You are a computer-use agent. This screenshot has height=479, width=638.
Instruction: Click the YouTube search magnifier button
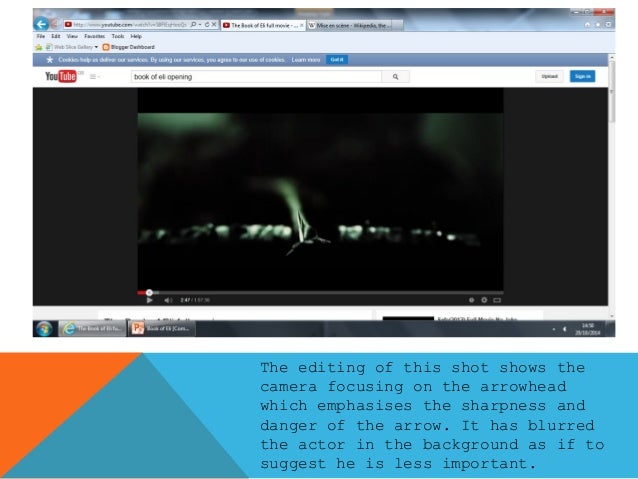point(395,77)
